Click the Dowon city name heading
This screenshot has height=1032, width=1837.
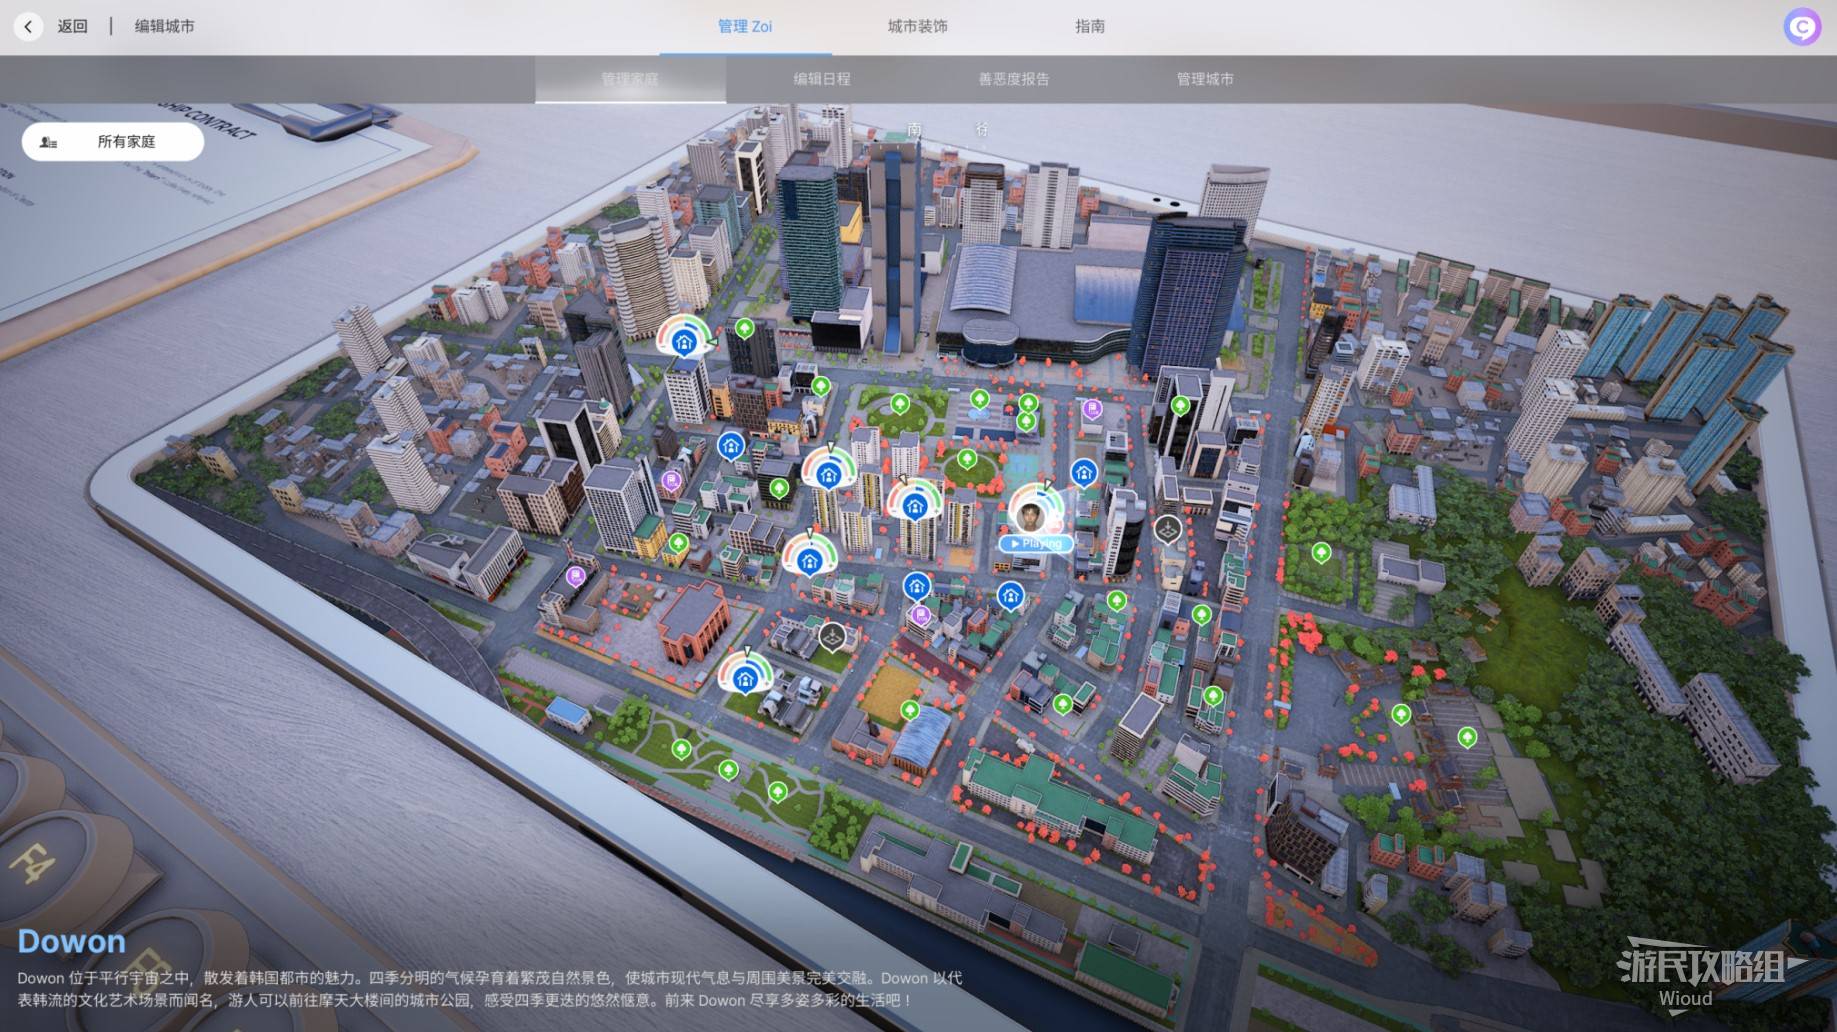click(72, 941)
